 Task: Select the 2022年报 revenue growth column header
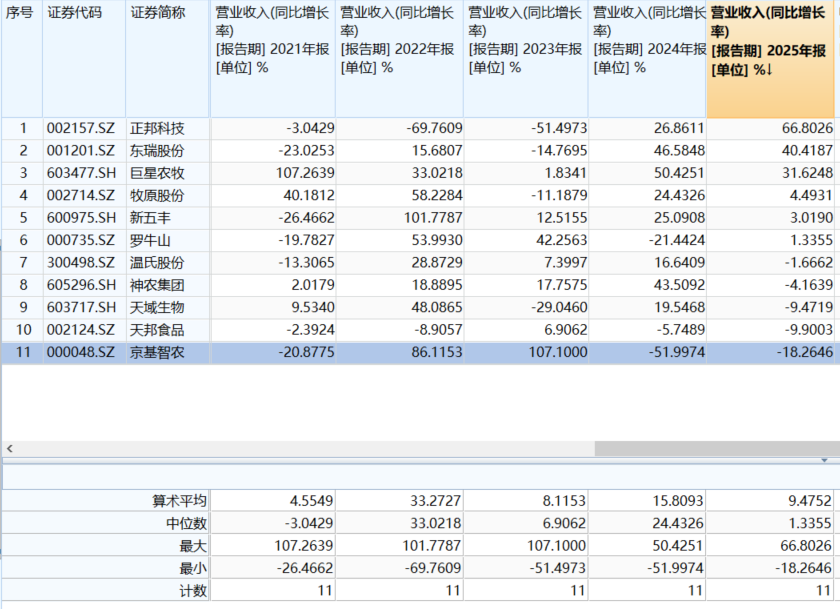pos(399,59)
